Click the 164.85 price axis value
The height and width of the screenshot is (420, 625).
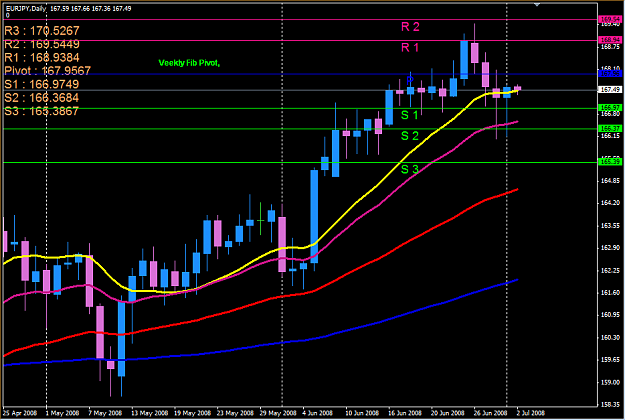pyautogui.click(x=610, y=181)
